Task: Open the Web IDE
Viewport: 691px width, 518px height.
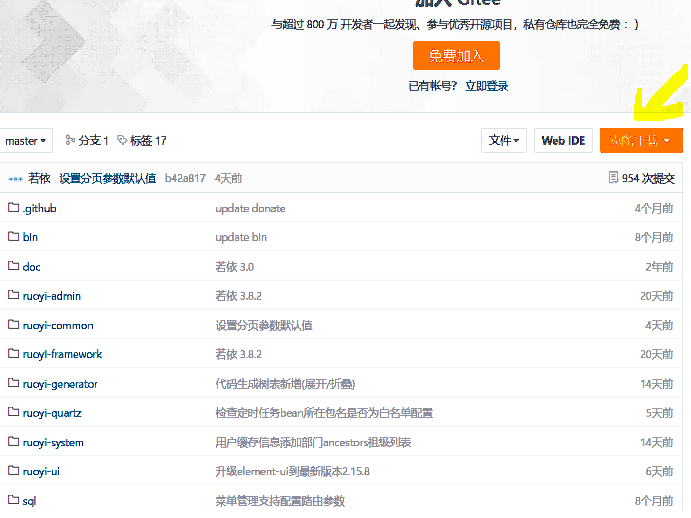Action: [x=563, y=141]
